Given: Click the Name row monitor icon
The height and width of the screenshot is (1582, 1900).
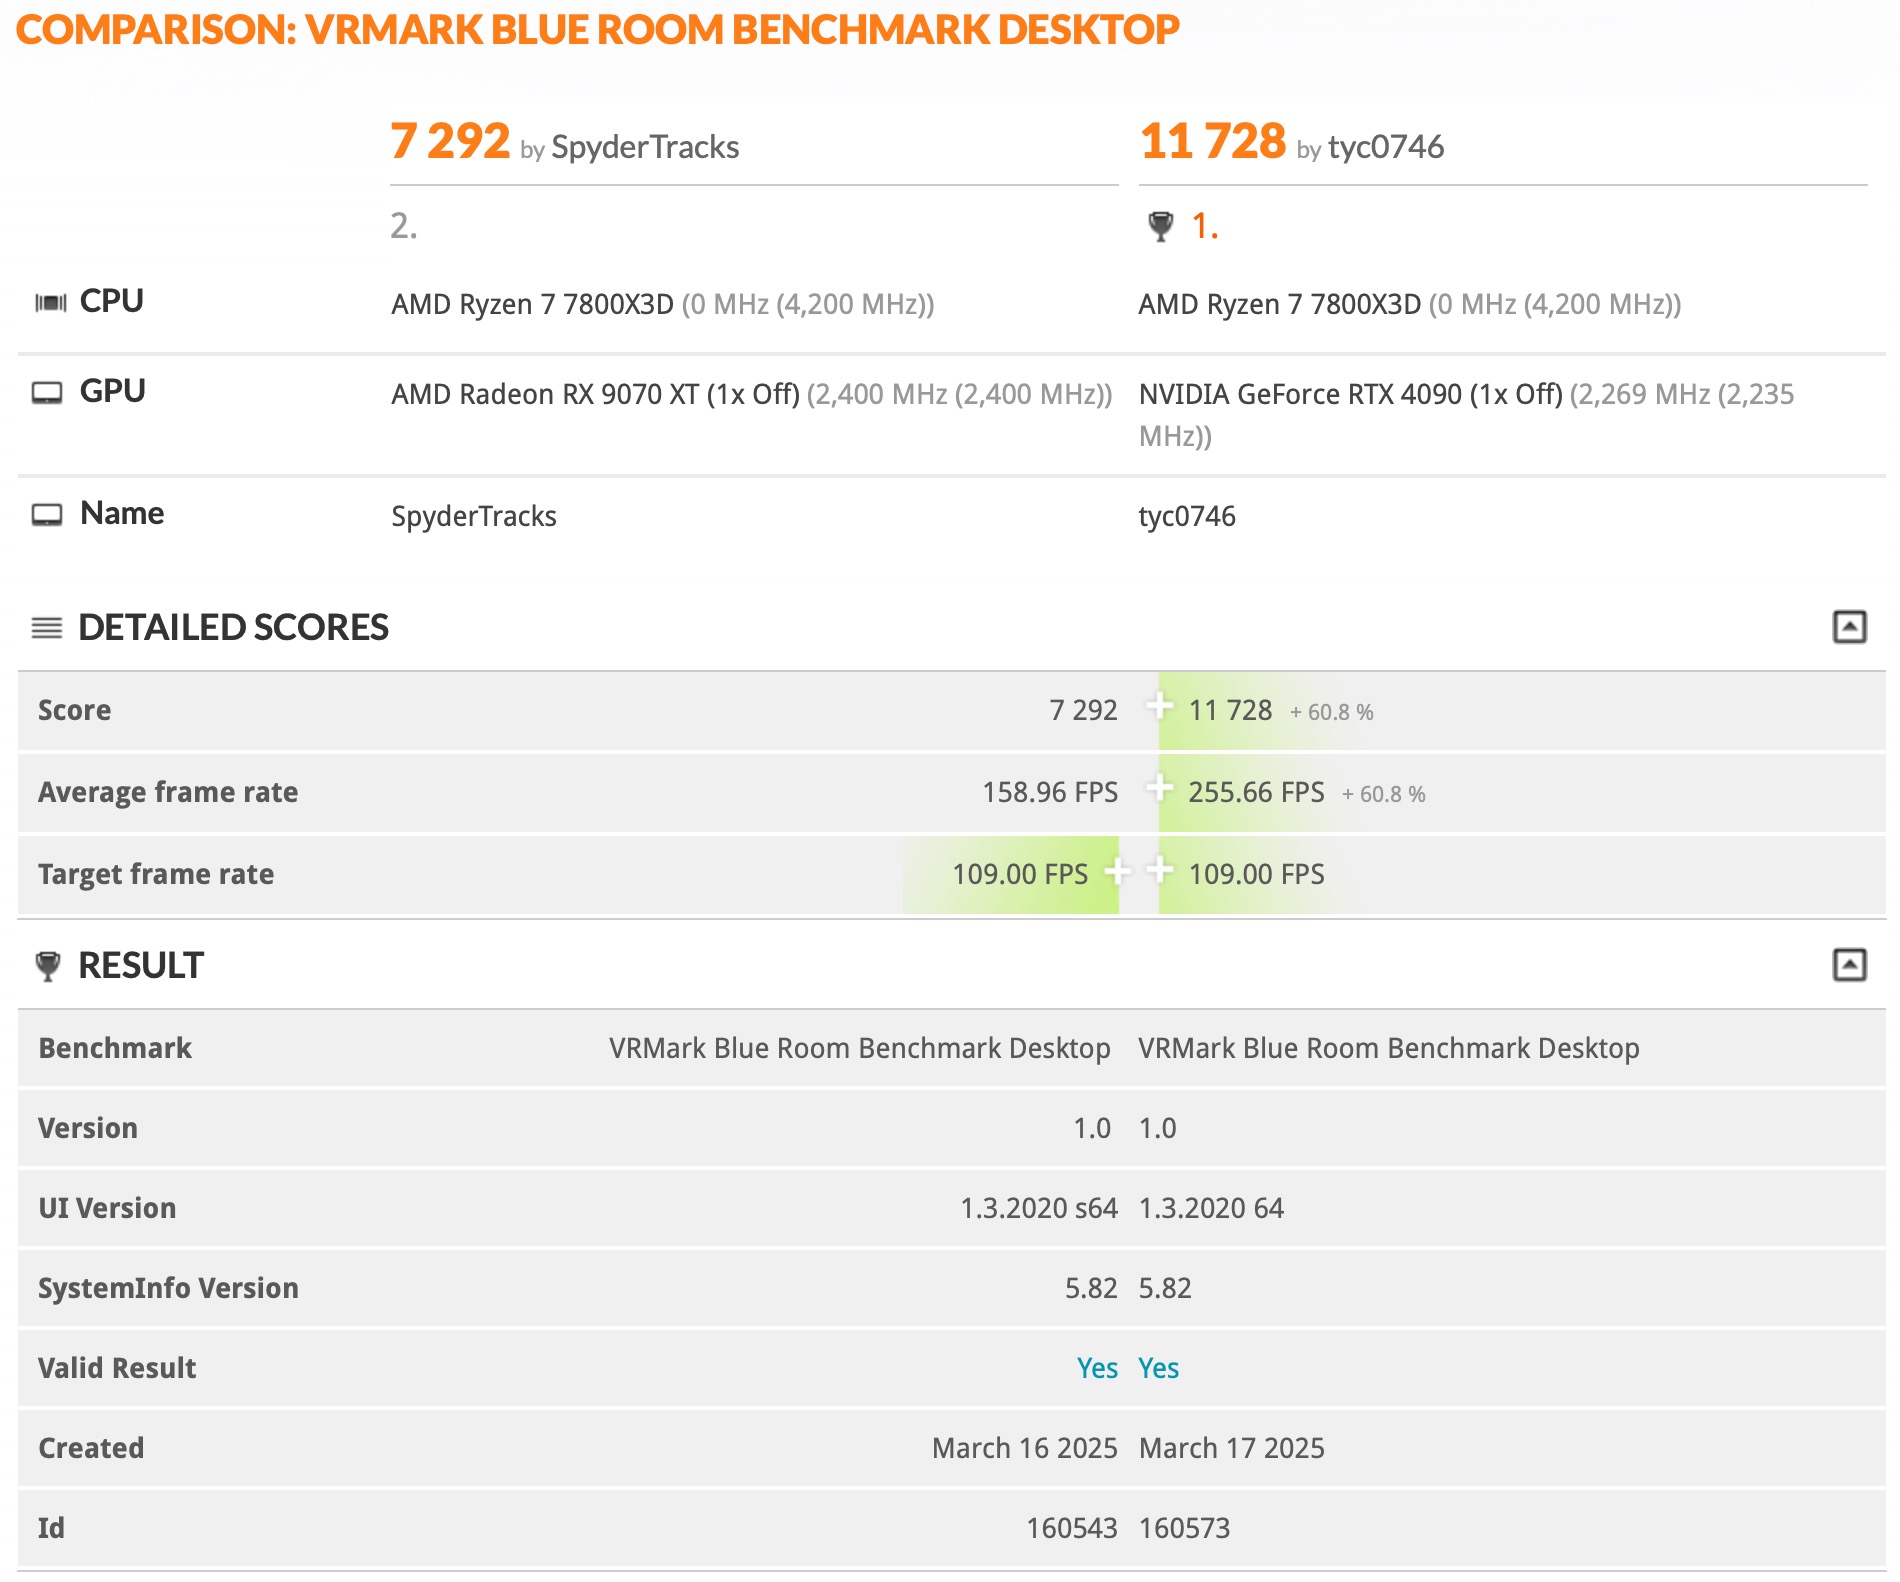Looking at the screenshot, I should (47, 514).
